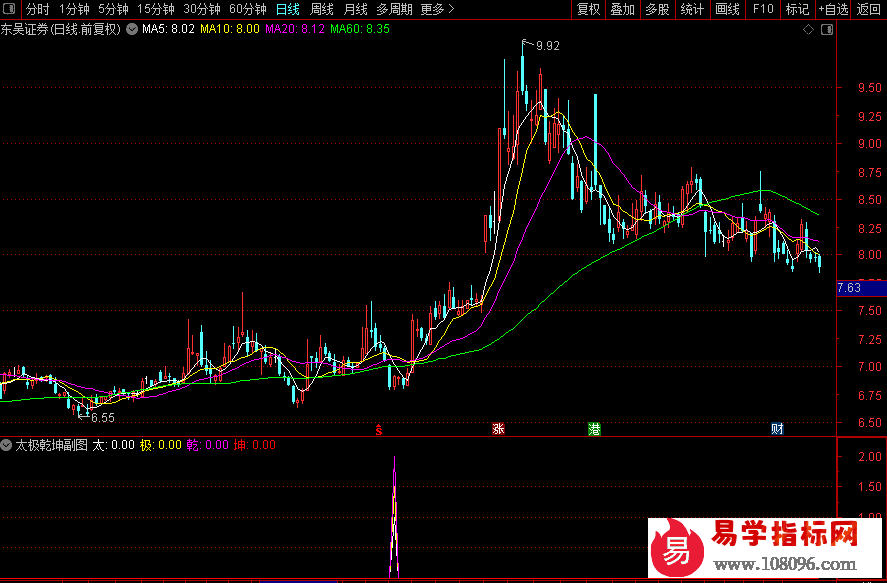Add stock with +自选 button

point(834,9)
